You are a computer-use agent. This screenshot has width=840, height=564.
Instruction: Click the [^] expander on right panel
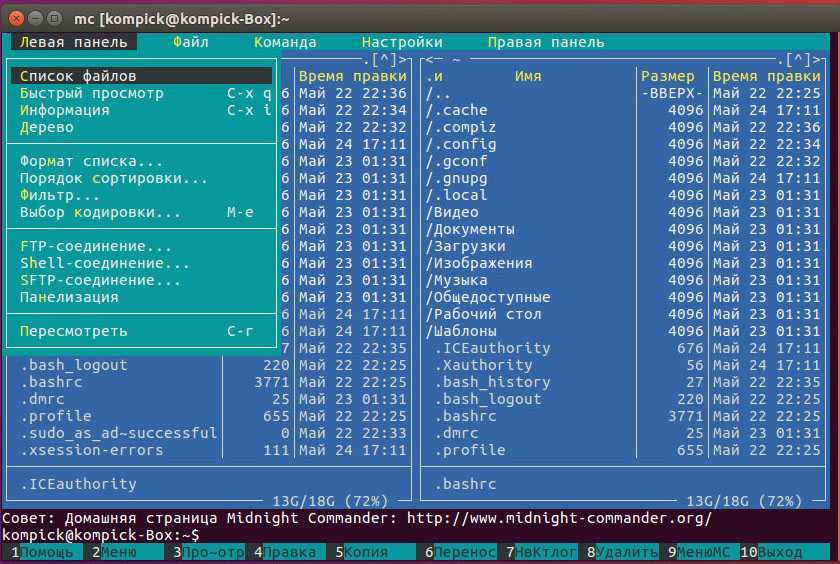tap(800, 60)
